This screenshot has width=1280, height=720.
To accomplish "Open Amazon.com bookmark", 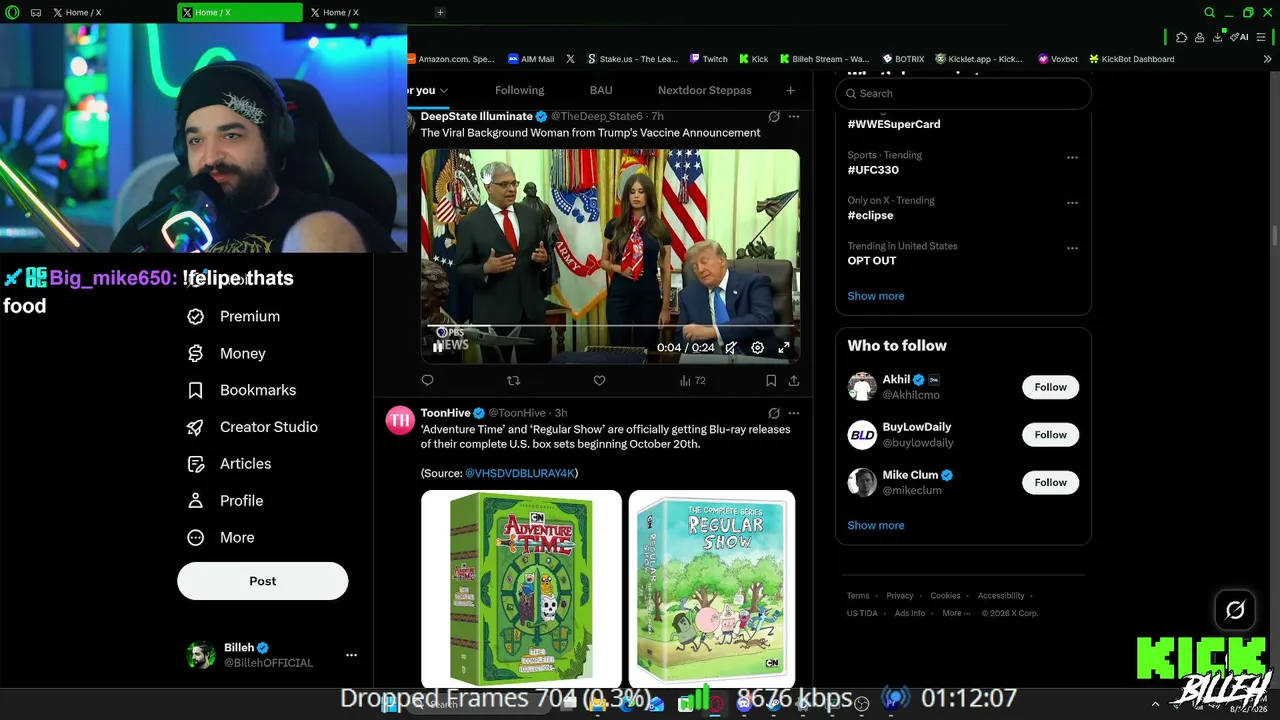I will tap(450, 59).
